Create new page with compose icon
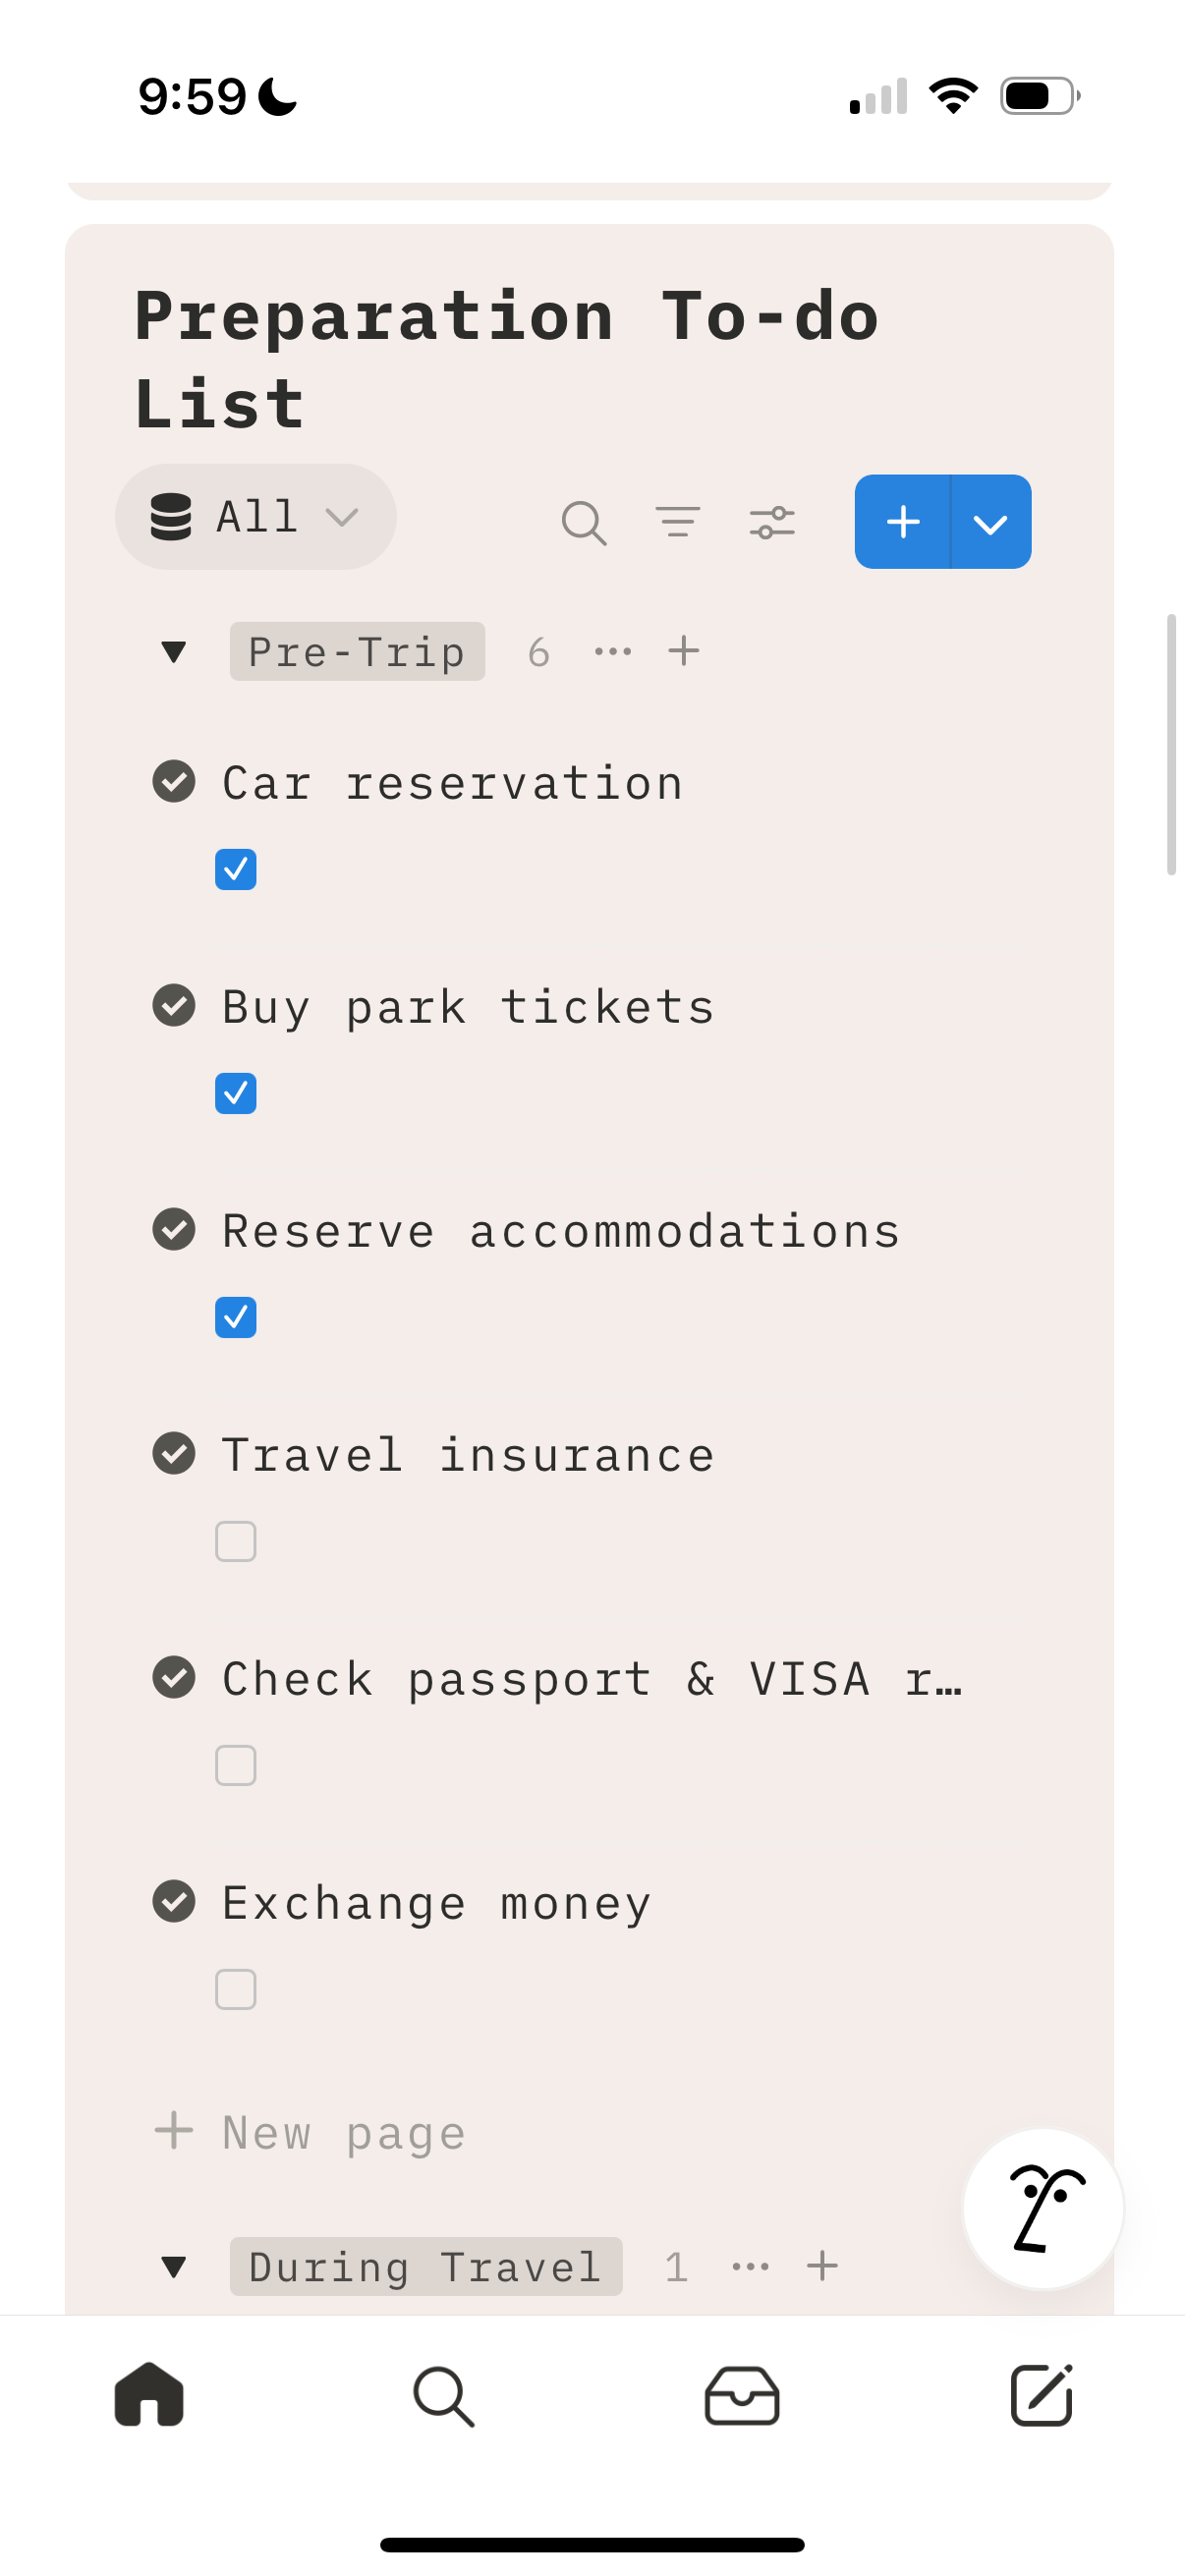 [x=1040, y=2395]
